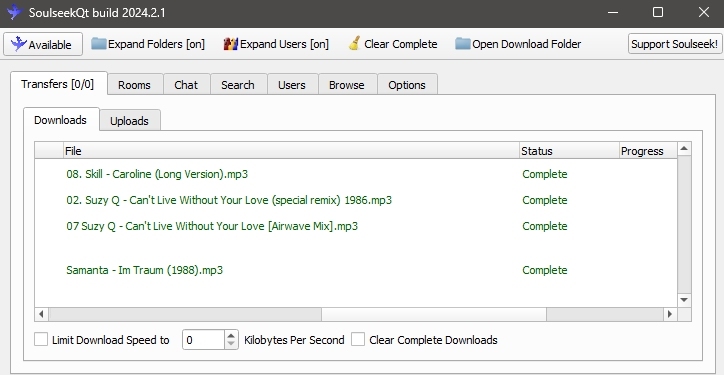Open the Rooms tab

tap(134, 85)
